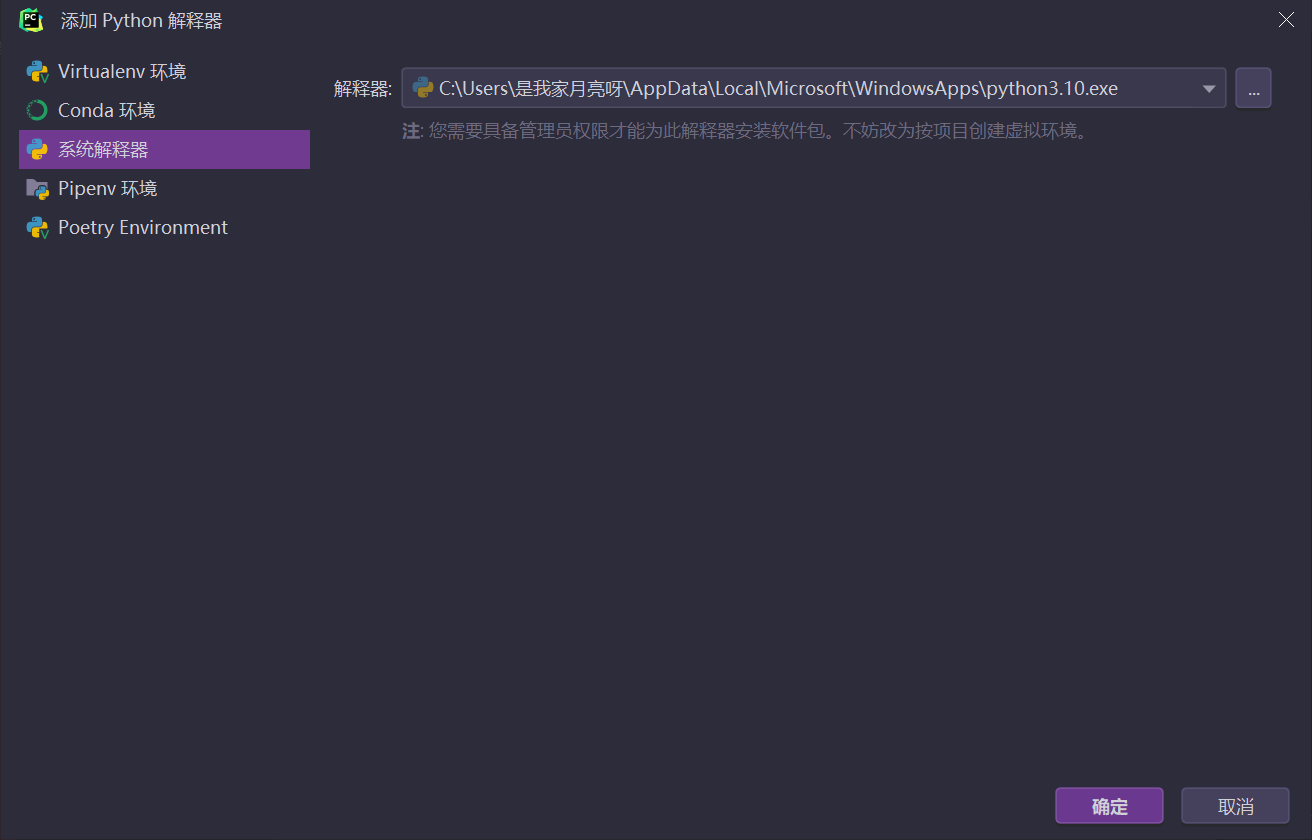
Task: Click the 添加 Python 解释器 title text
Action: (141, 20)
